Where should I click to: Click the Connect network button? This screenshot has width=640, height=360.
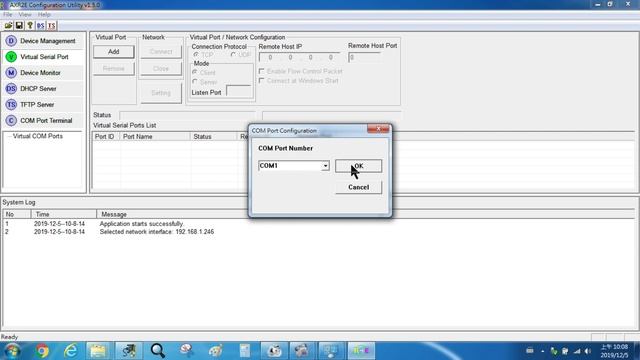(x=161, y=52)
